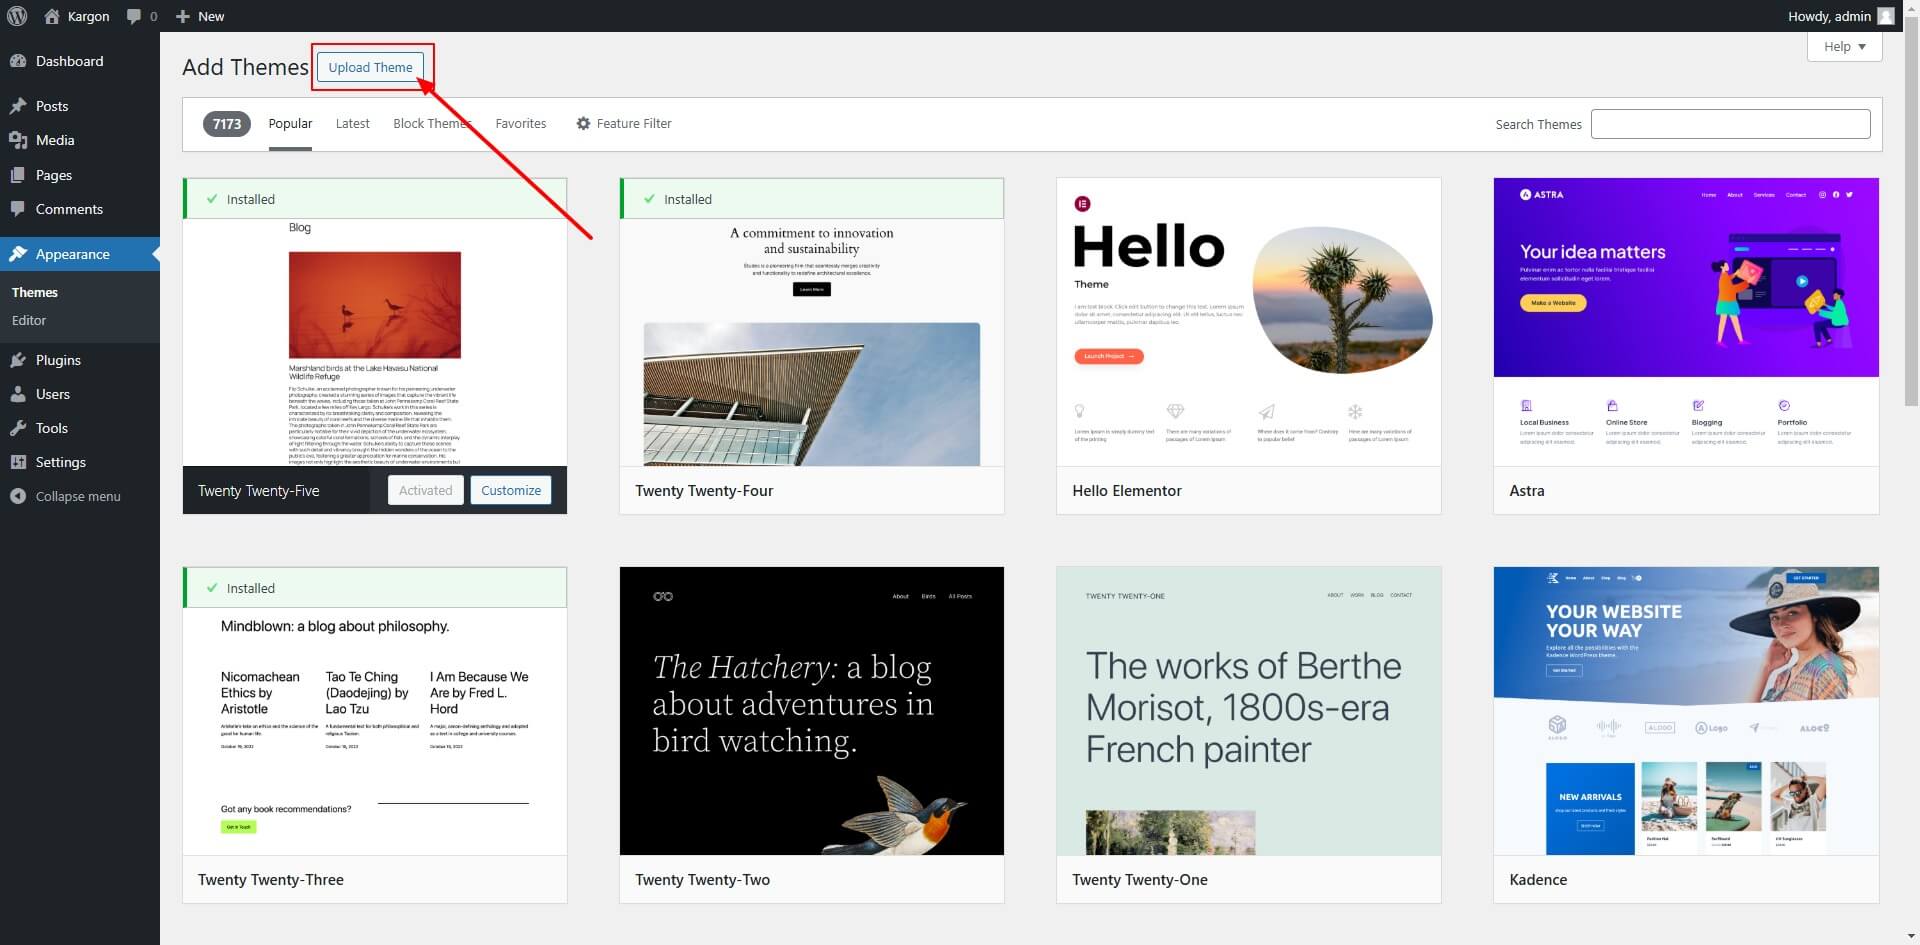The height and width of the screenshot is (945, 1920).
Task: Open the Kadence theme preview image
Action: [1686, 711]
